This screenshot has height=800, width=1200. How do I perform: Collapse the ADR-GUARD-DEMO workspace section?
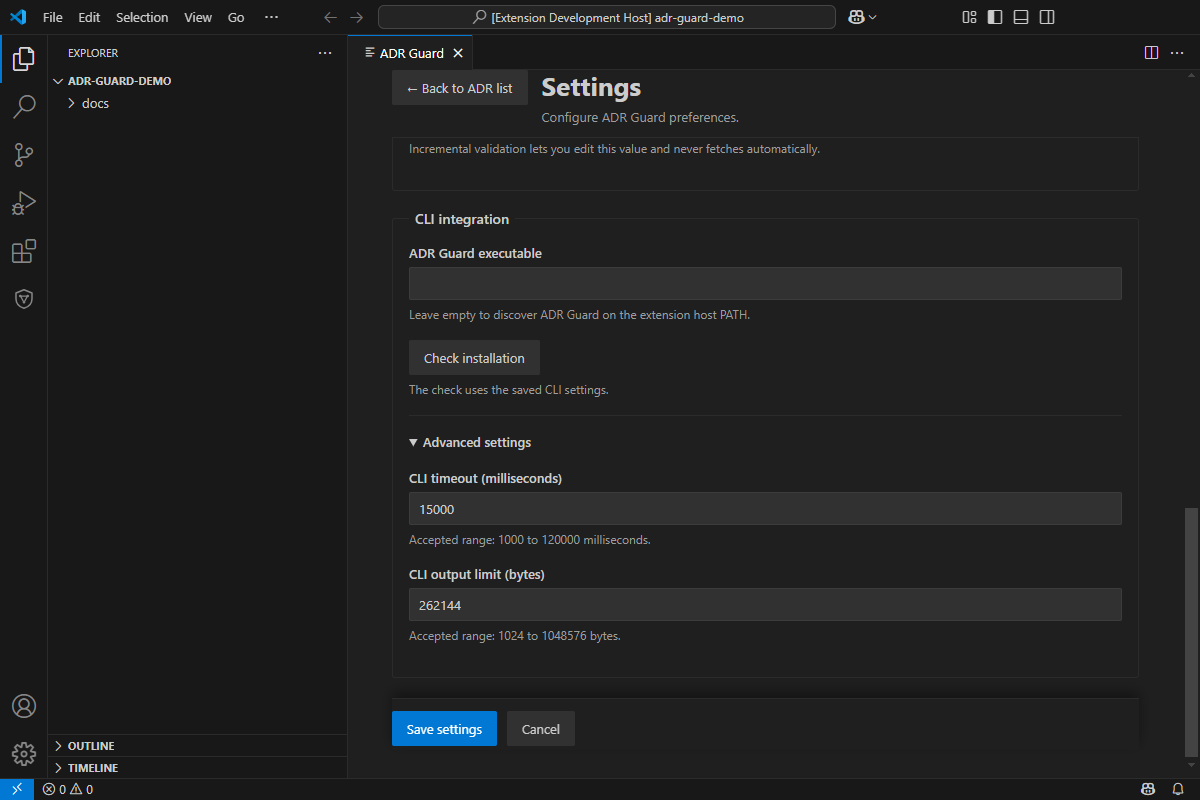point(197,81)
